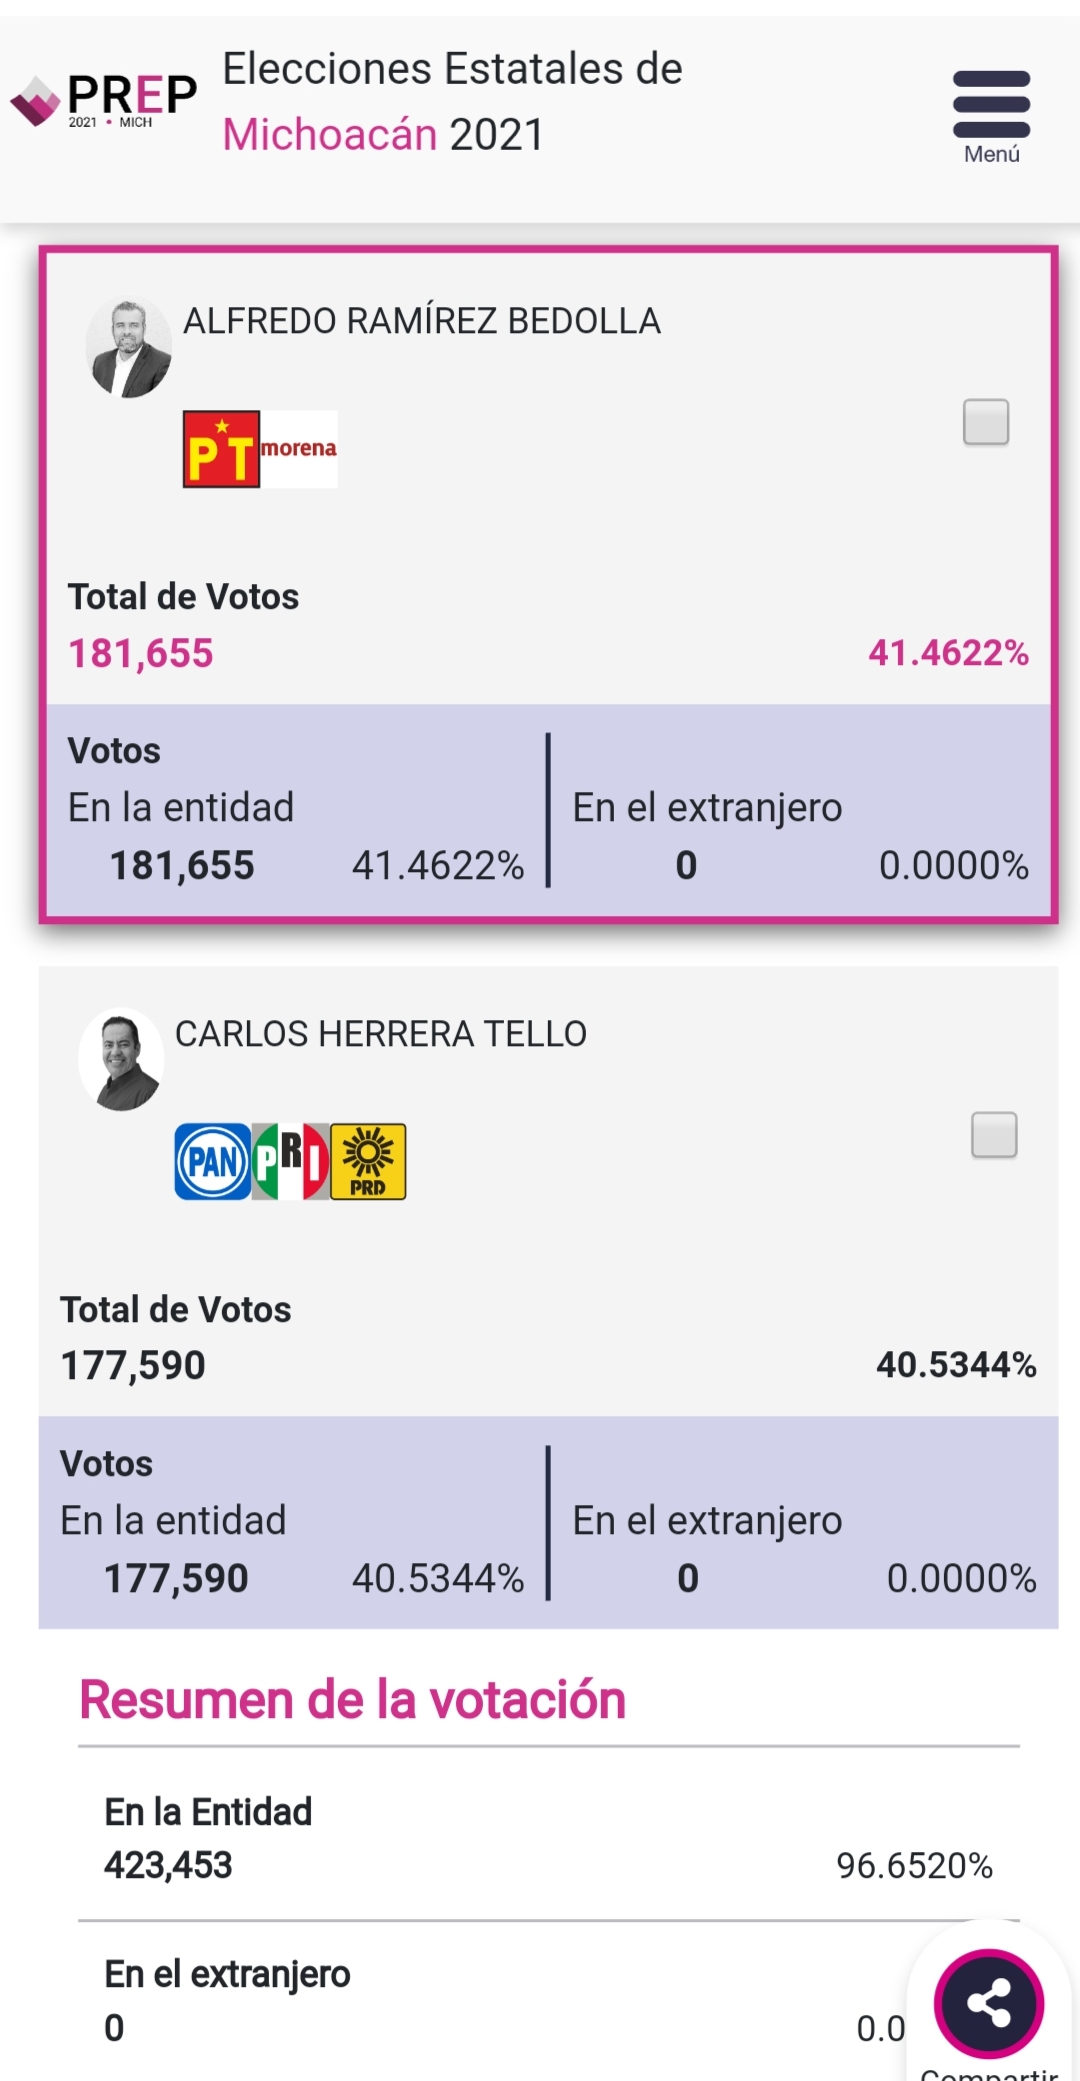This screenshot has width=1080, height=2081.
Task: Click the PRD party logo
Action: 368,1162
